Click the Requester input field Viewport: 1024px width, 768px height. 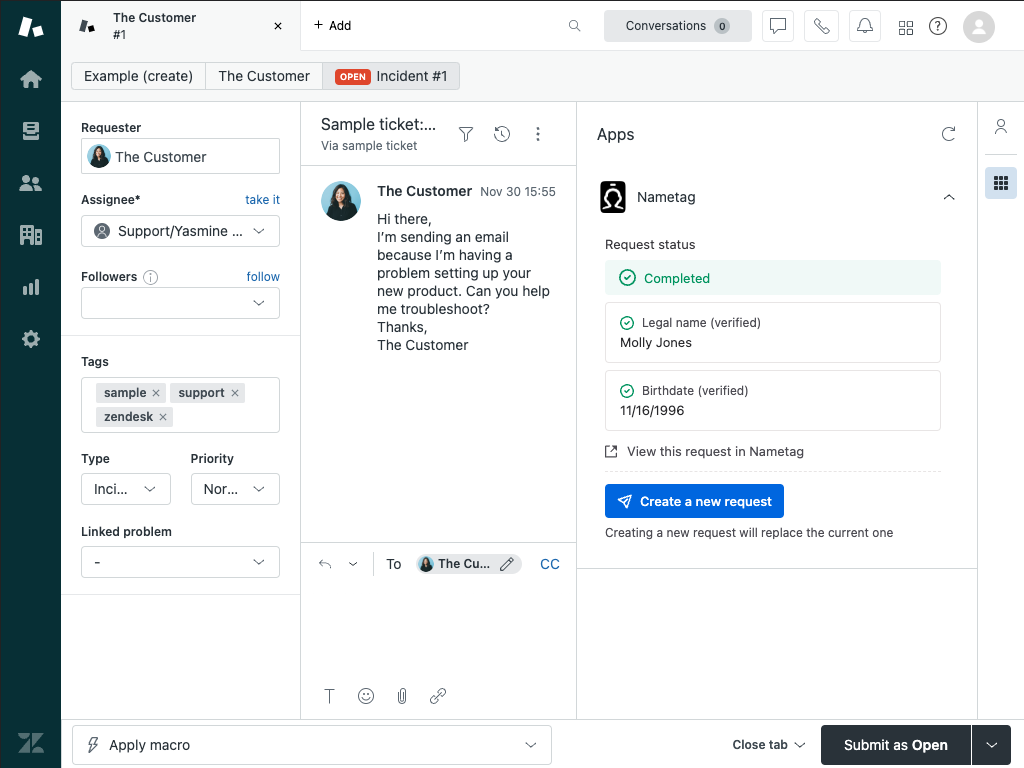pyautogui.click(x=180, y=157)
